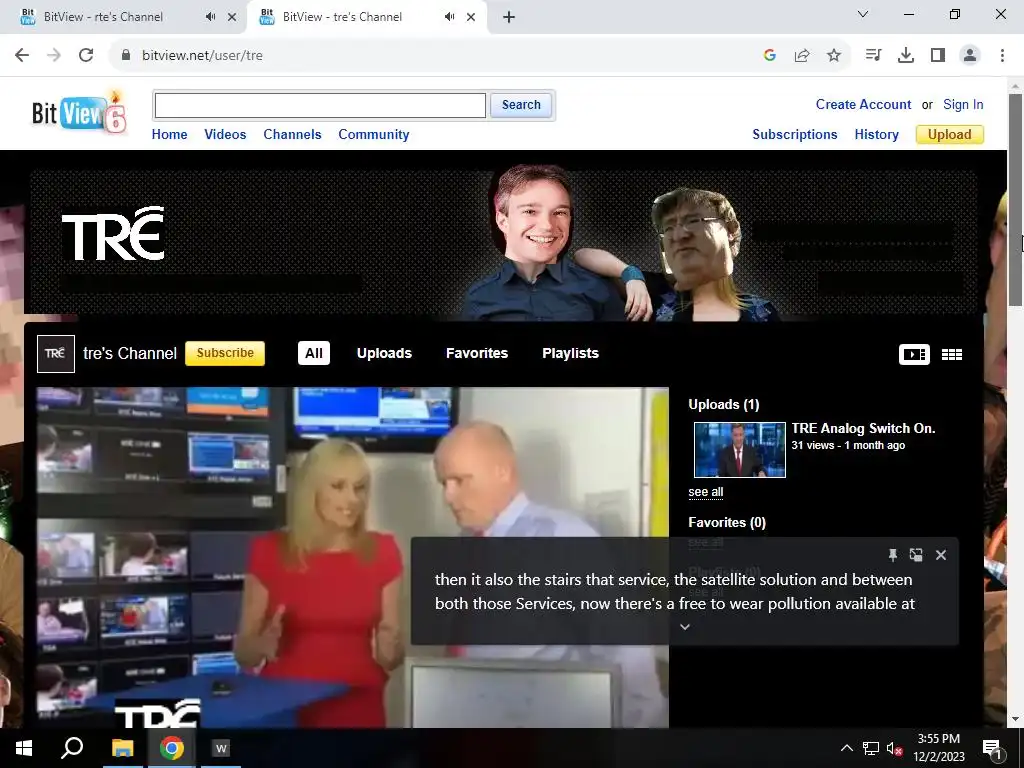Open Windows taskbar search

coord(72,748)
